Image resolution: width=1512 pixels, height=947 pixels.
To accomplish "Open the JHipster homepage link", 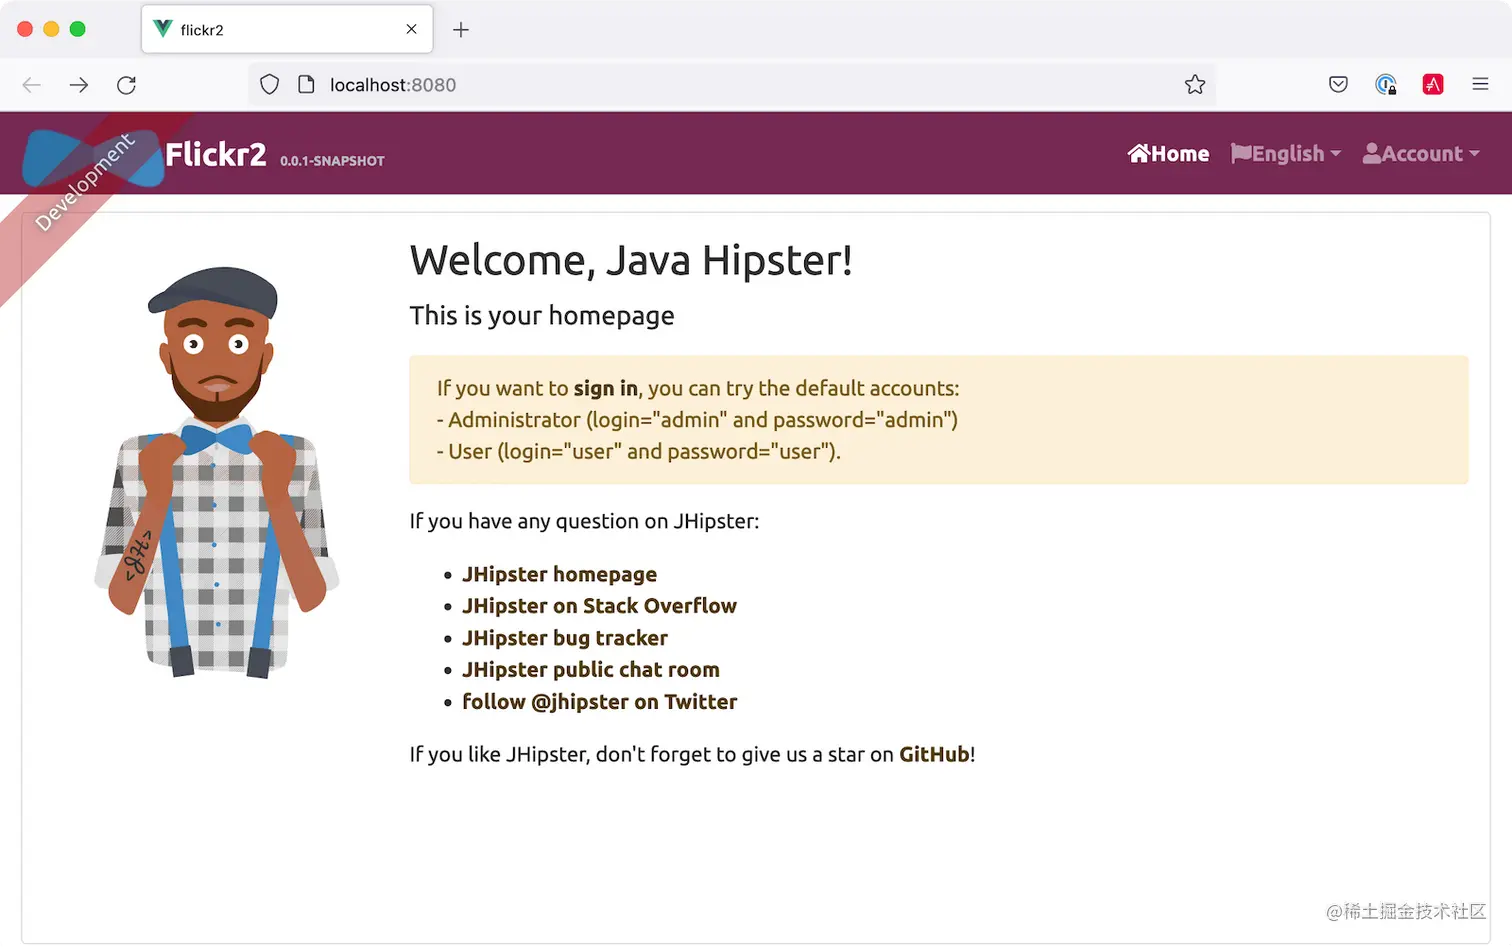I will tap(559, 574).
